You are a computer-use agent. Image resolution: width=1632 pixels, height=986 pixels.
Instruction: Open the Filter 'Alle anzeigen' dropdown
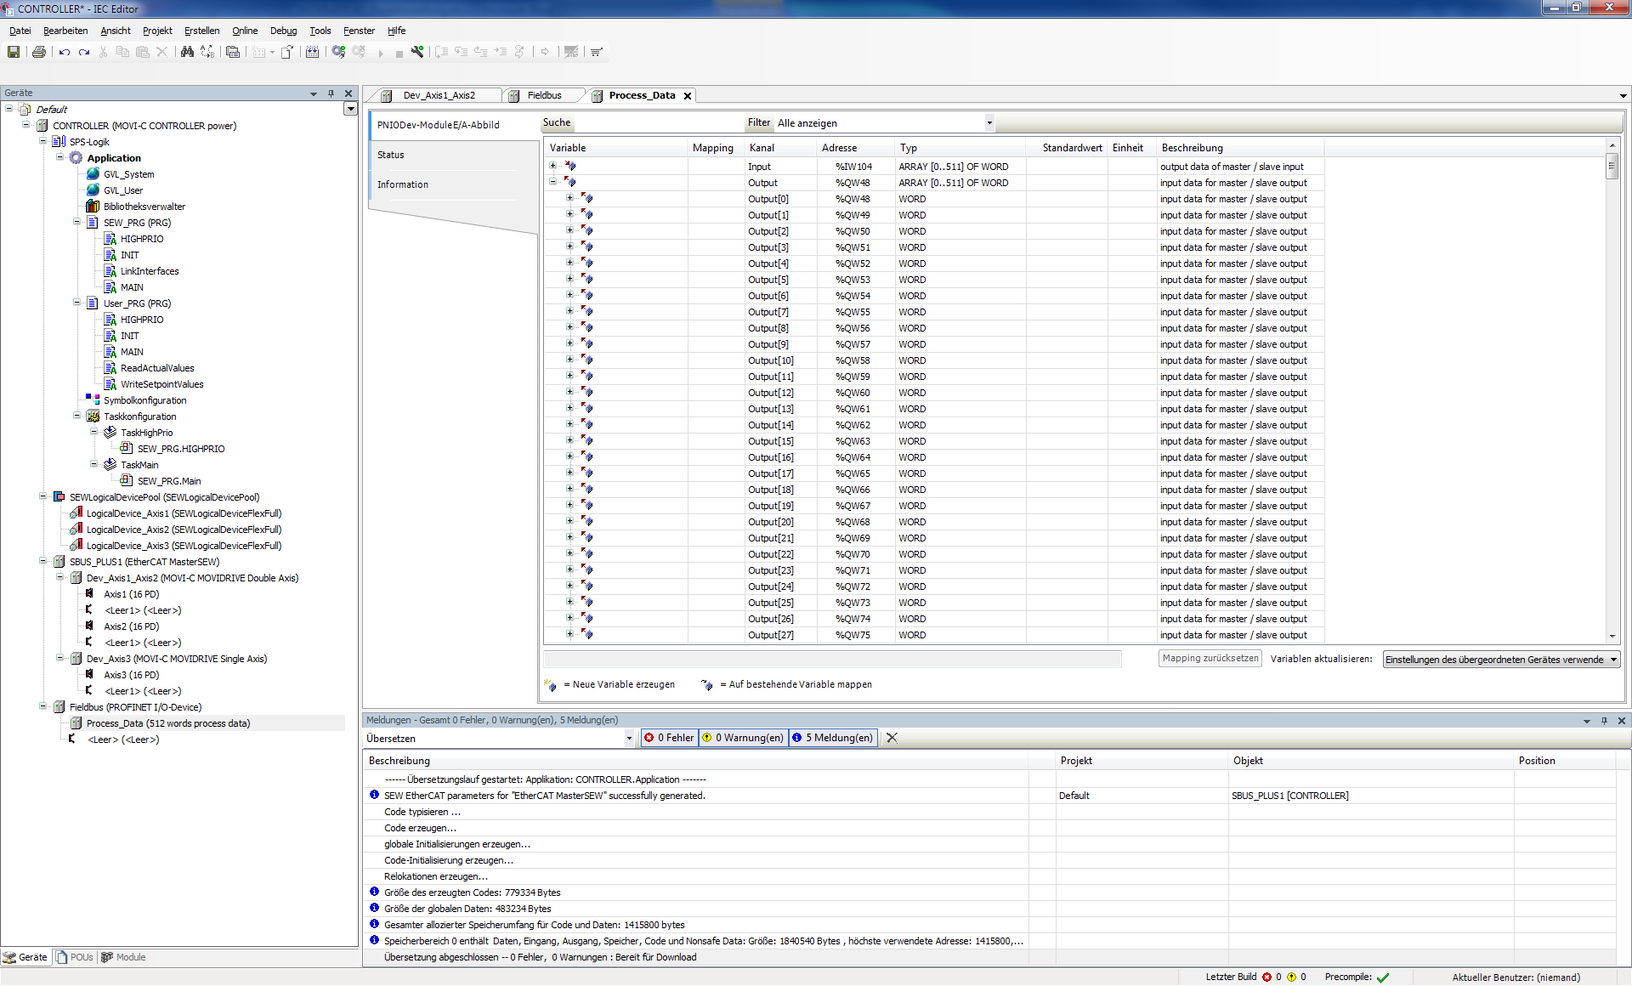click(989, 123)
